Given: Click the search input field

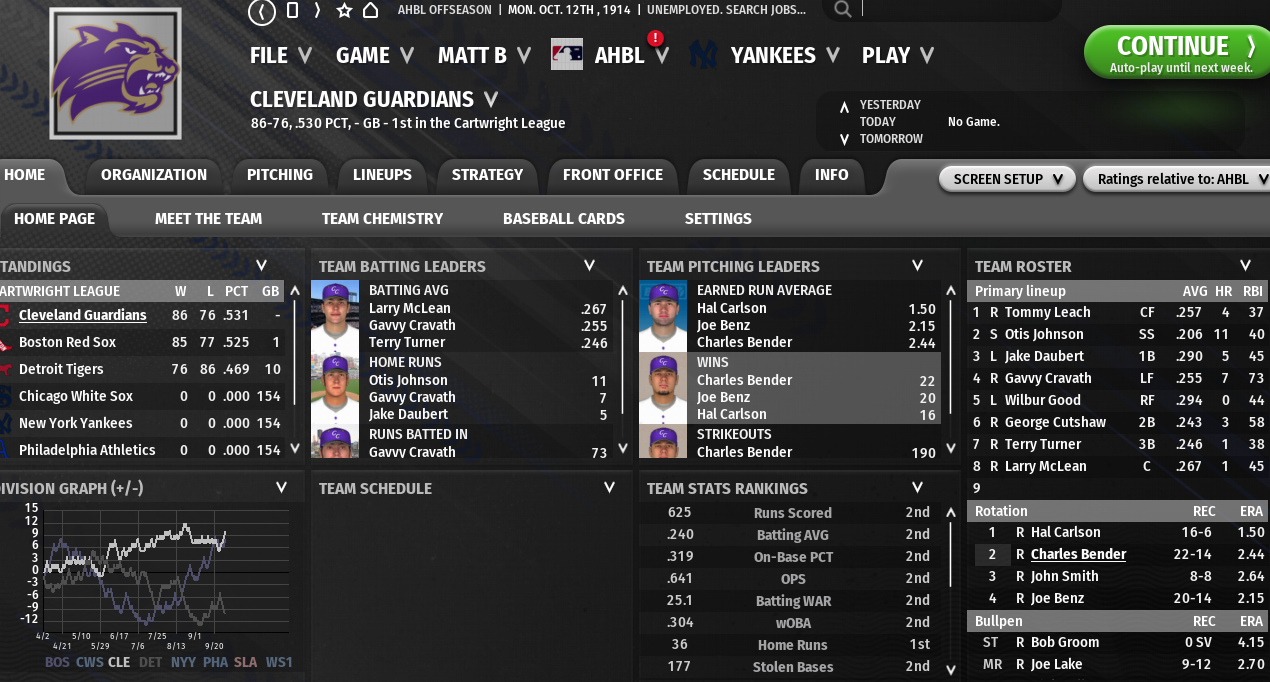Looking at the screenshot, I should tap(960, 10).
